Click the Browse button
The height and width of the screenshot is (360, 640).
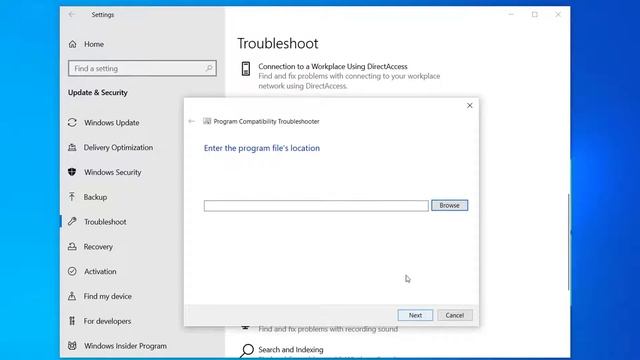click(449, 205)
